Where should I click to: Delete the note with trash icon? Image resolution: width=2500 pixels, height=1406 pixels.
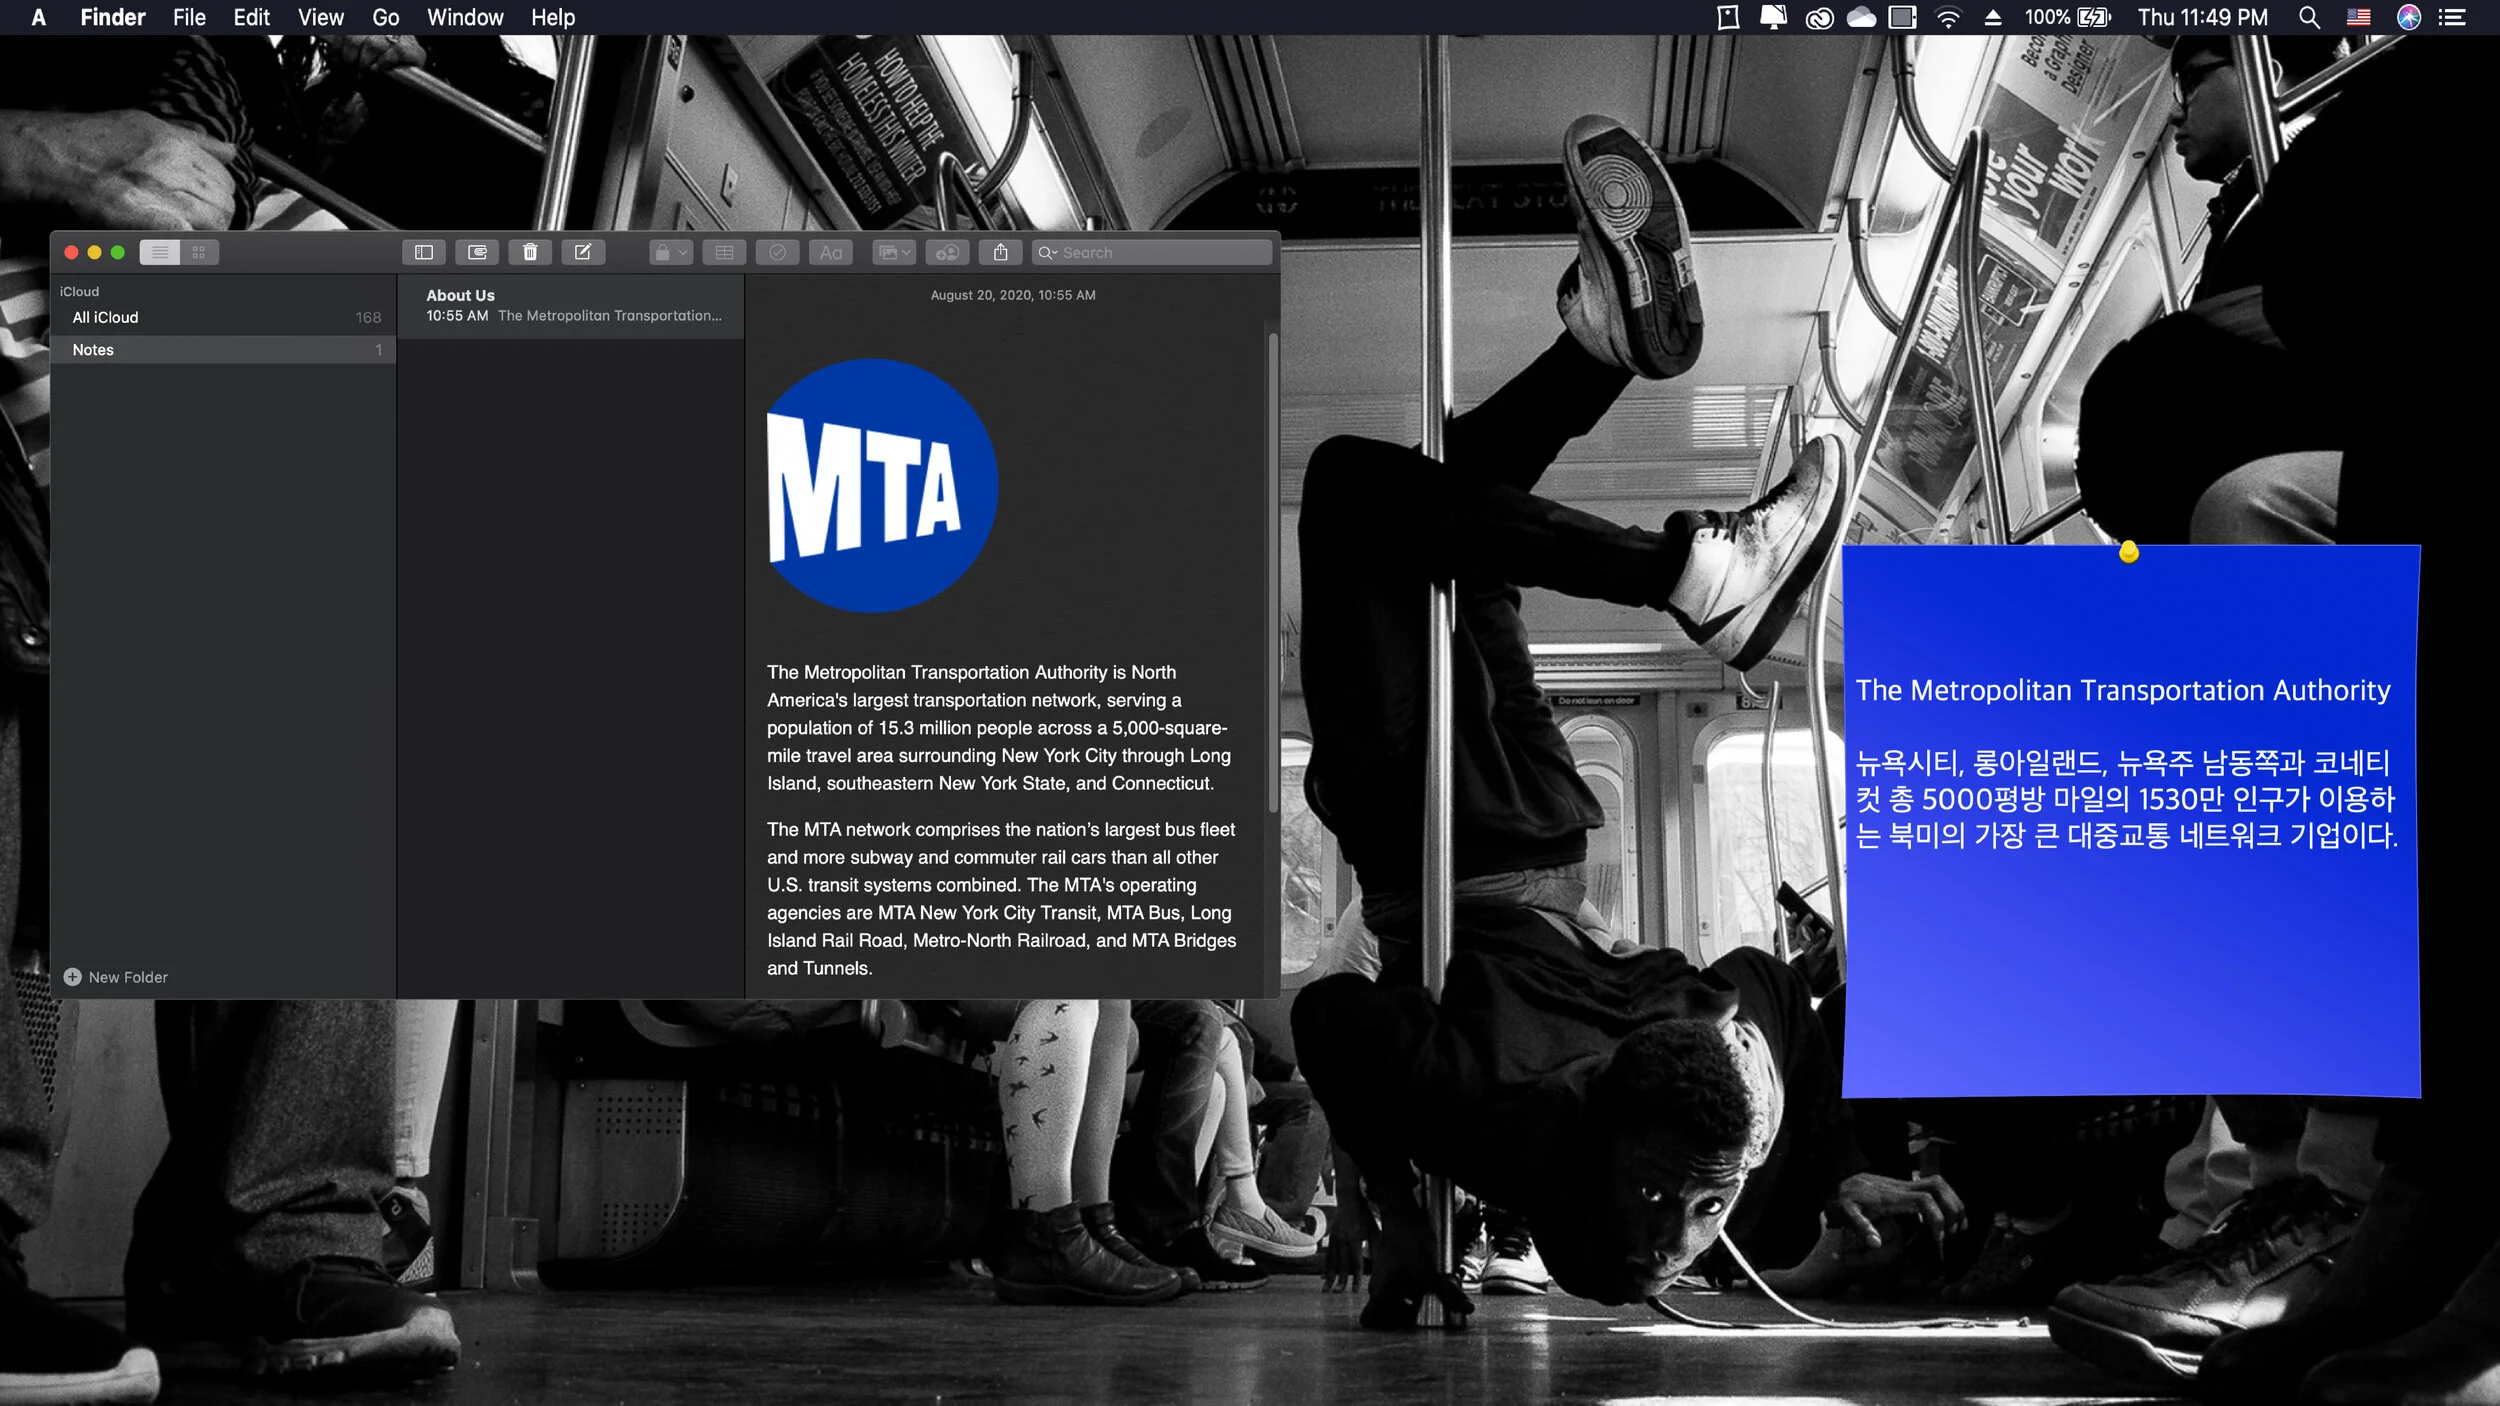pos(530,252)
